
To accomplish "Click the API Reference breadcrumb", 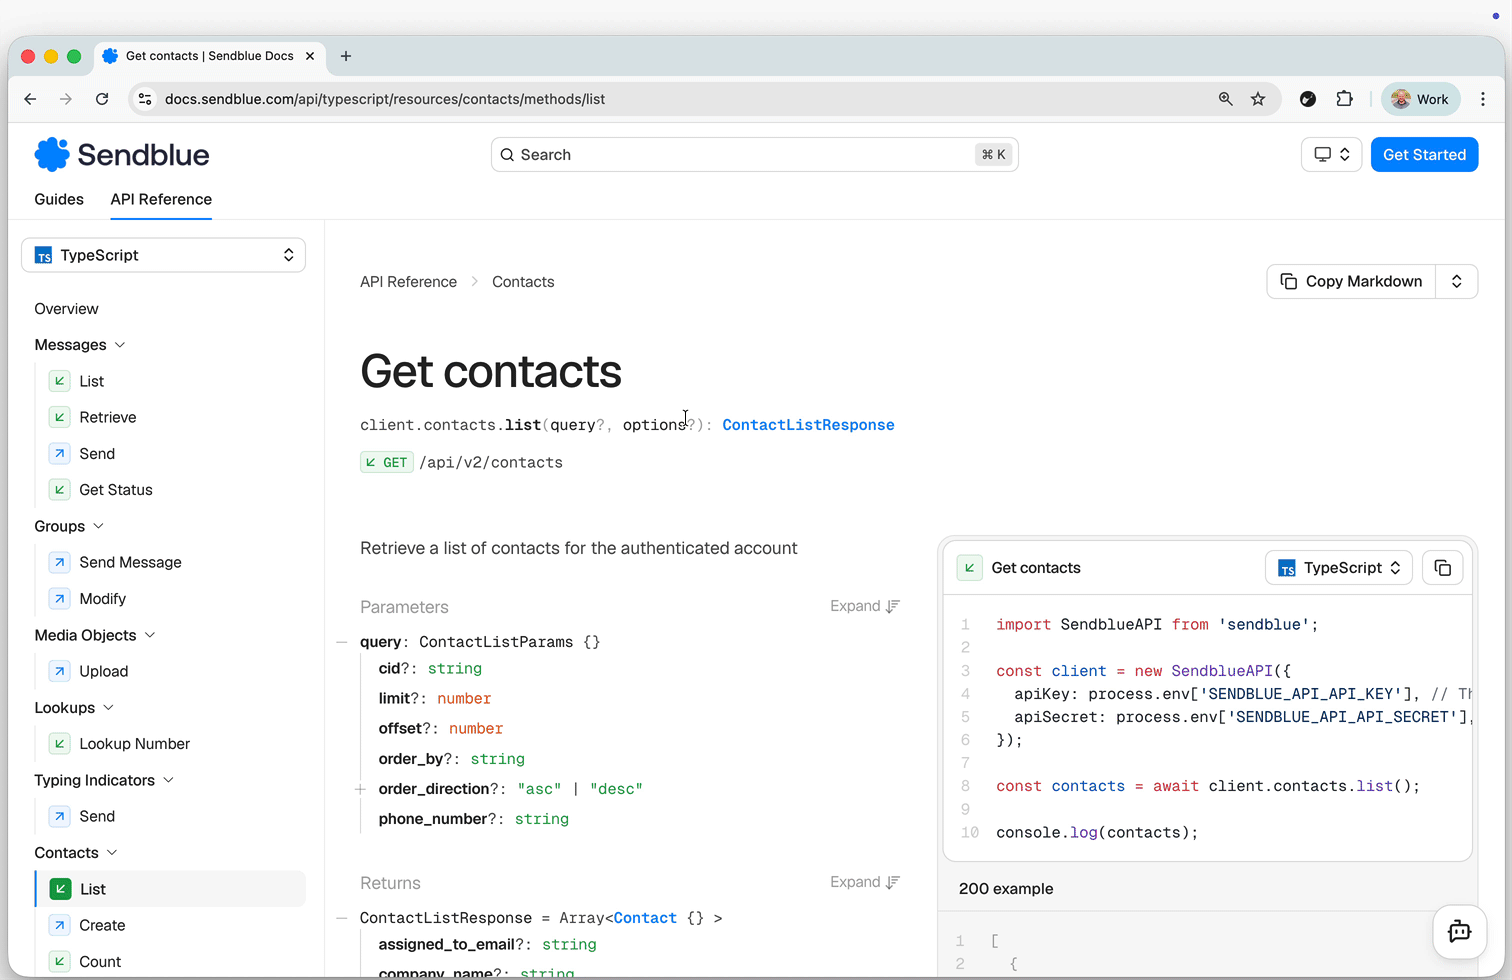I will [408, 282].
